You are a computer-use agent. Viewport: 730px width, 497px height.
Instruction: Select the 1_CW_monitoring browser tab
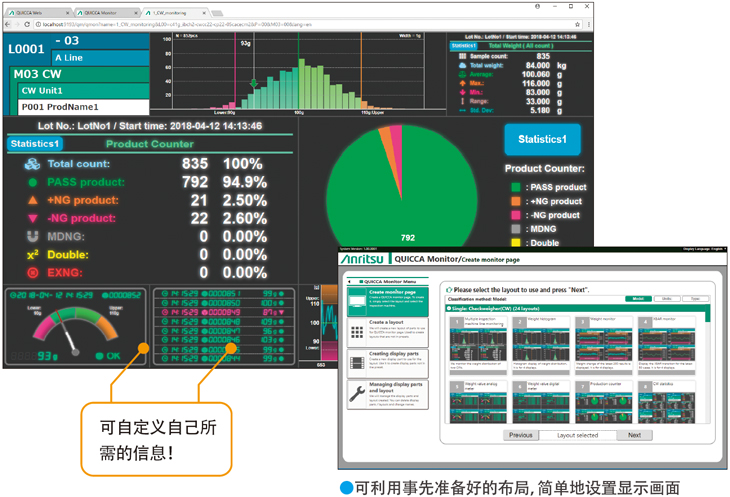coord(175,13)
